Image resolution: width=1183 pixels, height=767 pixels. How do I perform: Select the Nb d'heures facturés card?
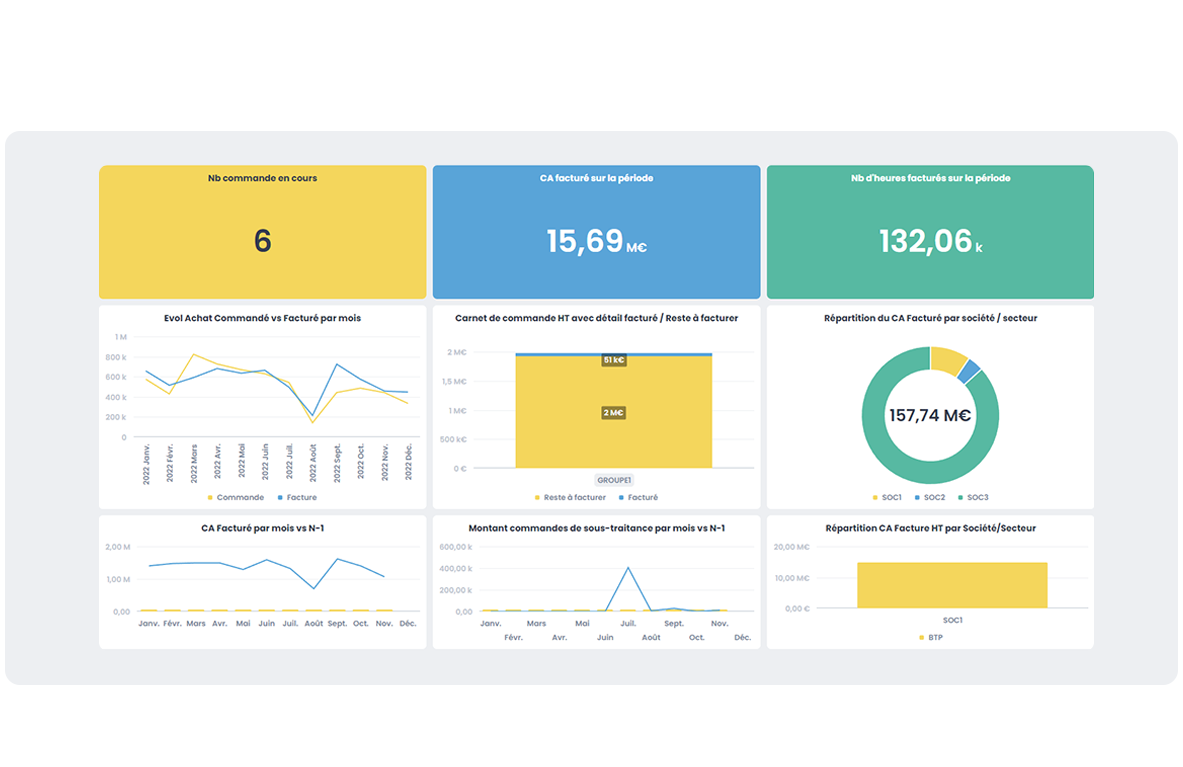[x=929, y=232]
